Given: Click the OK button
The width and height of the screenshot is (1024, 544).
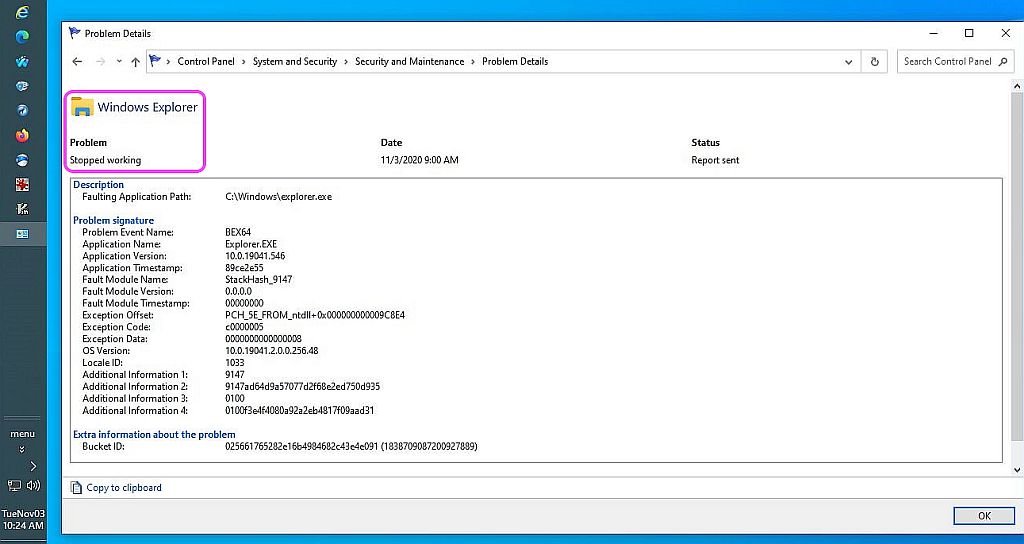Looking at the screenshot, I should 984,516.
